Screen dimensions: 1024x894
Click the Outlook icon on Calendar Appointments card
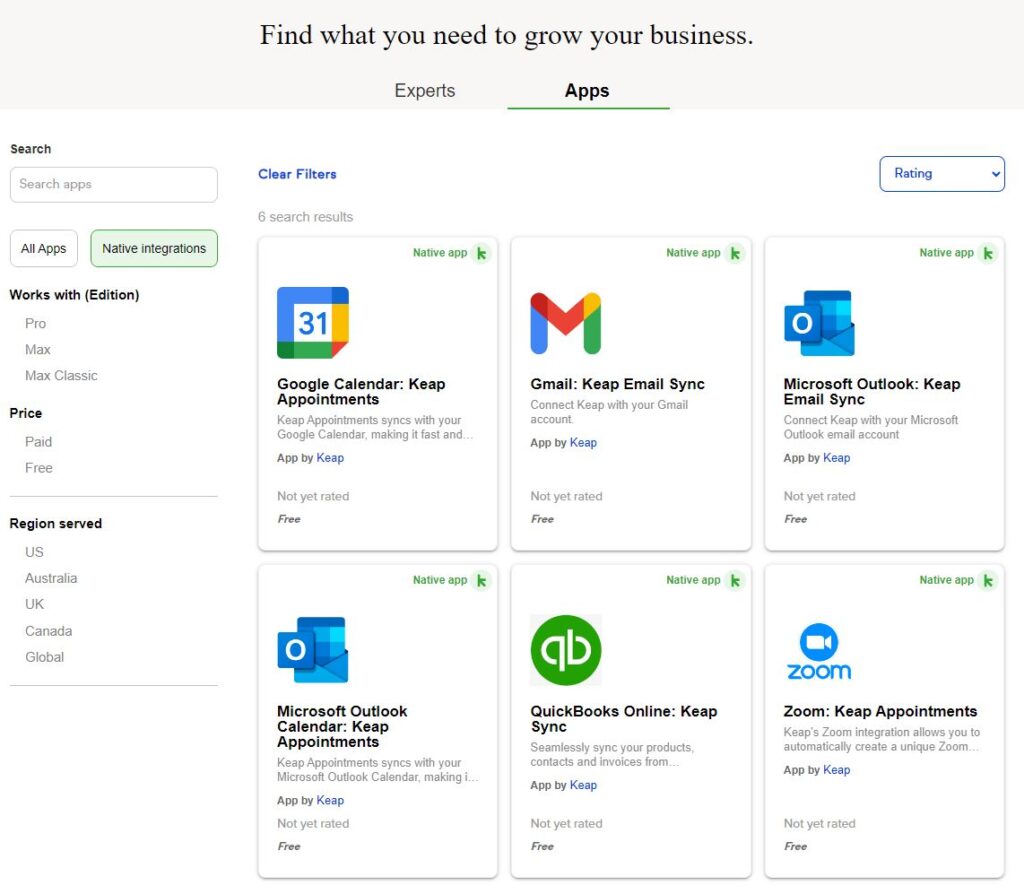313,650
